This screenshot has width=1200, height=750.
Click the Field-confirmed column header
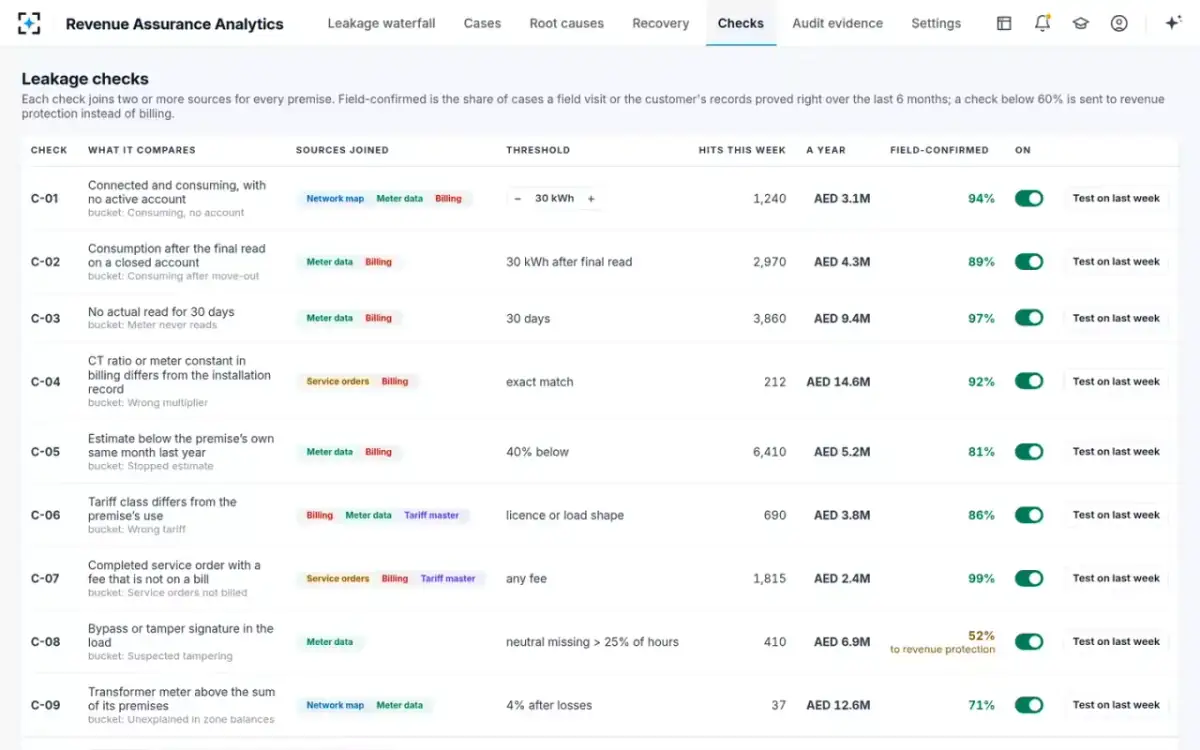tap(939, 150)
